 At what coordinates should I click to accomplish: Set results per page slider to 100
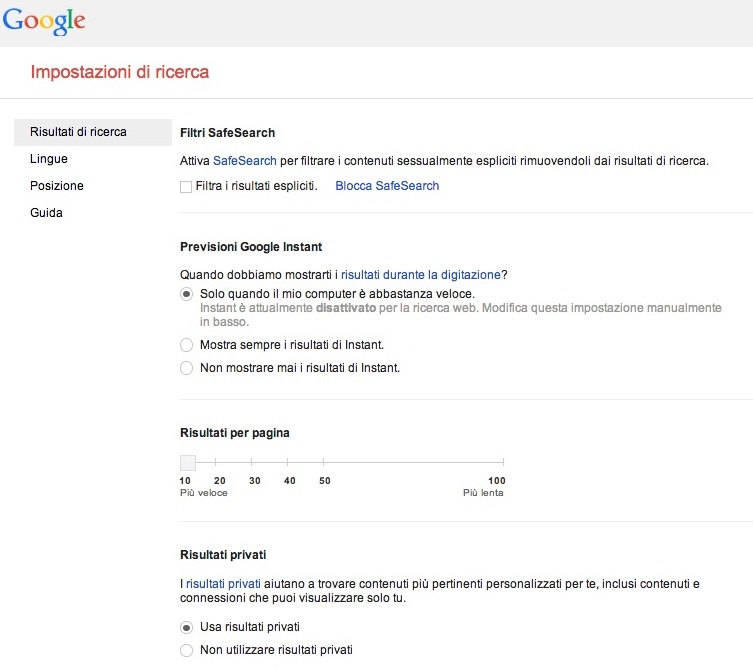[x=503, y=462]
